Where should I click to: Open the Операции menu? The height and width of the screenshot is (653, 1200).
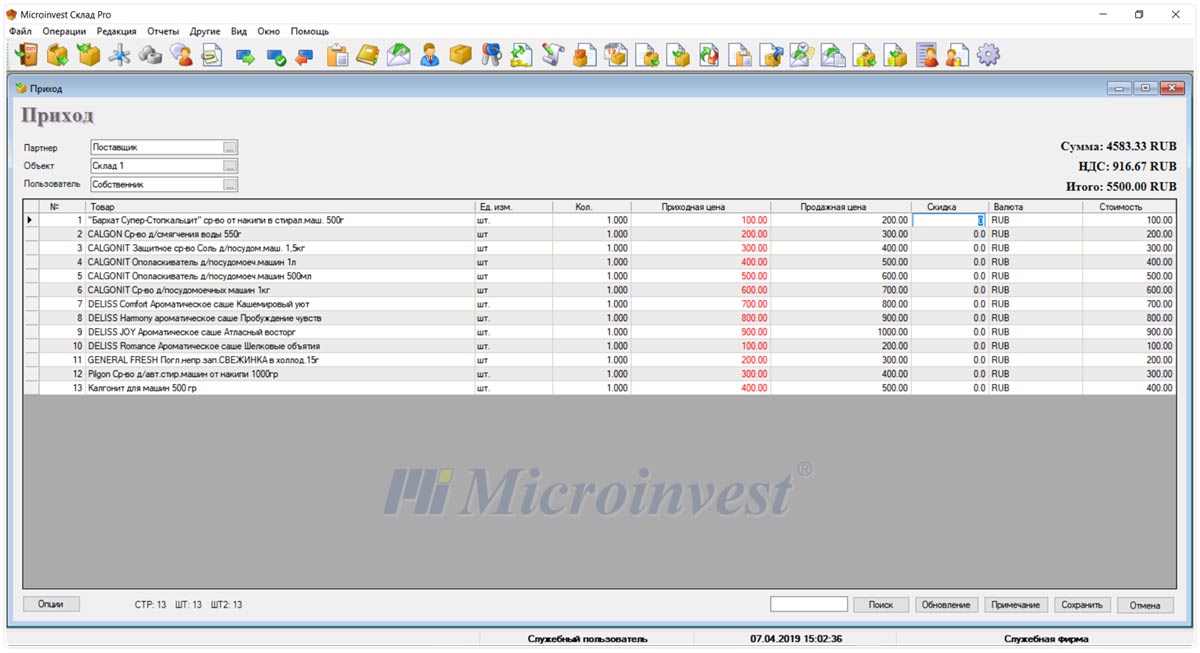click(x=64, y=31)
